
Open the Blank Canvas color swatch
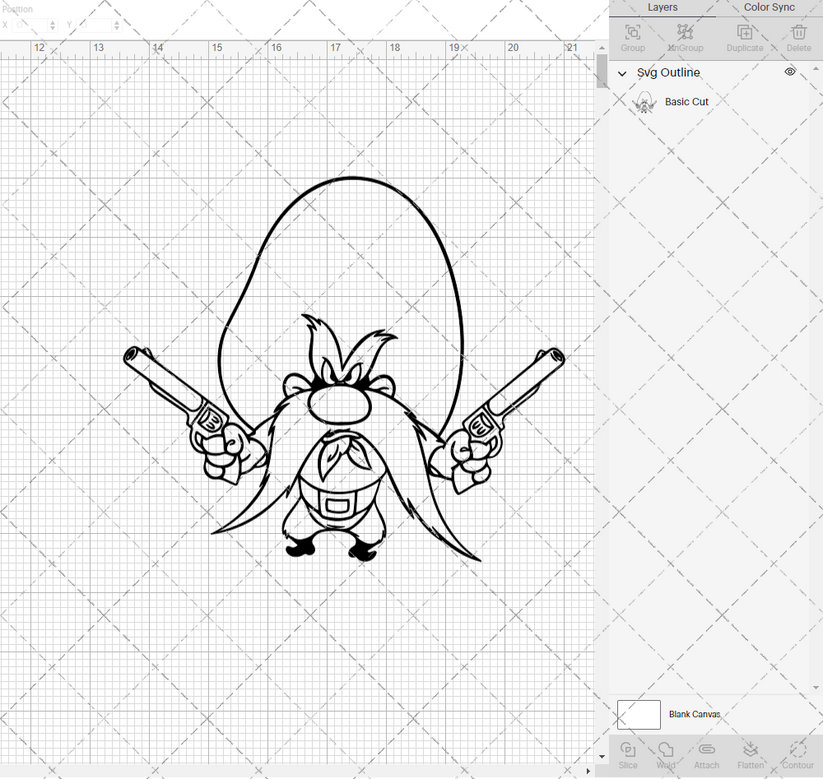coord(640,714)
